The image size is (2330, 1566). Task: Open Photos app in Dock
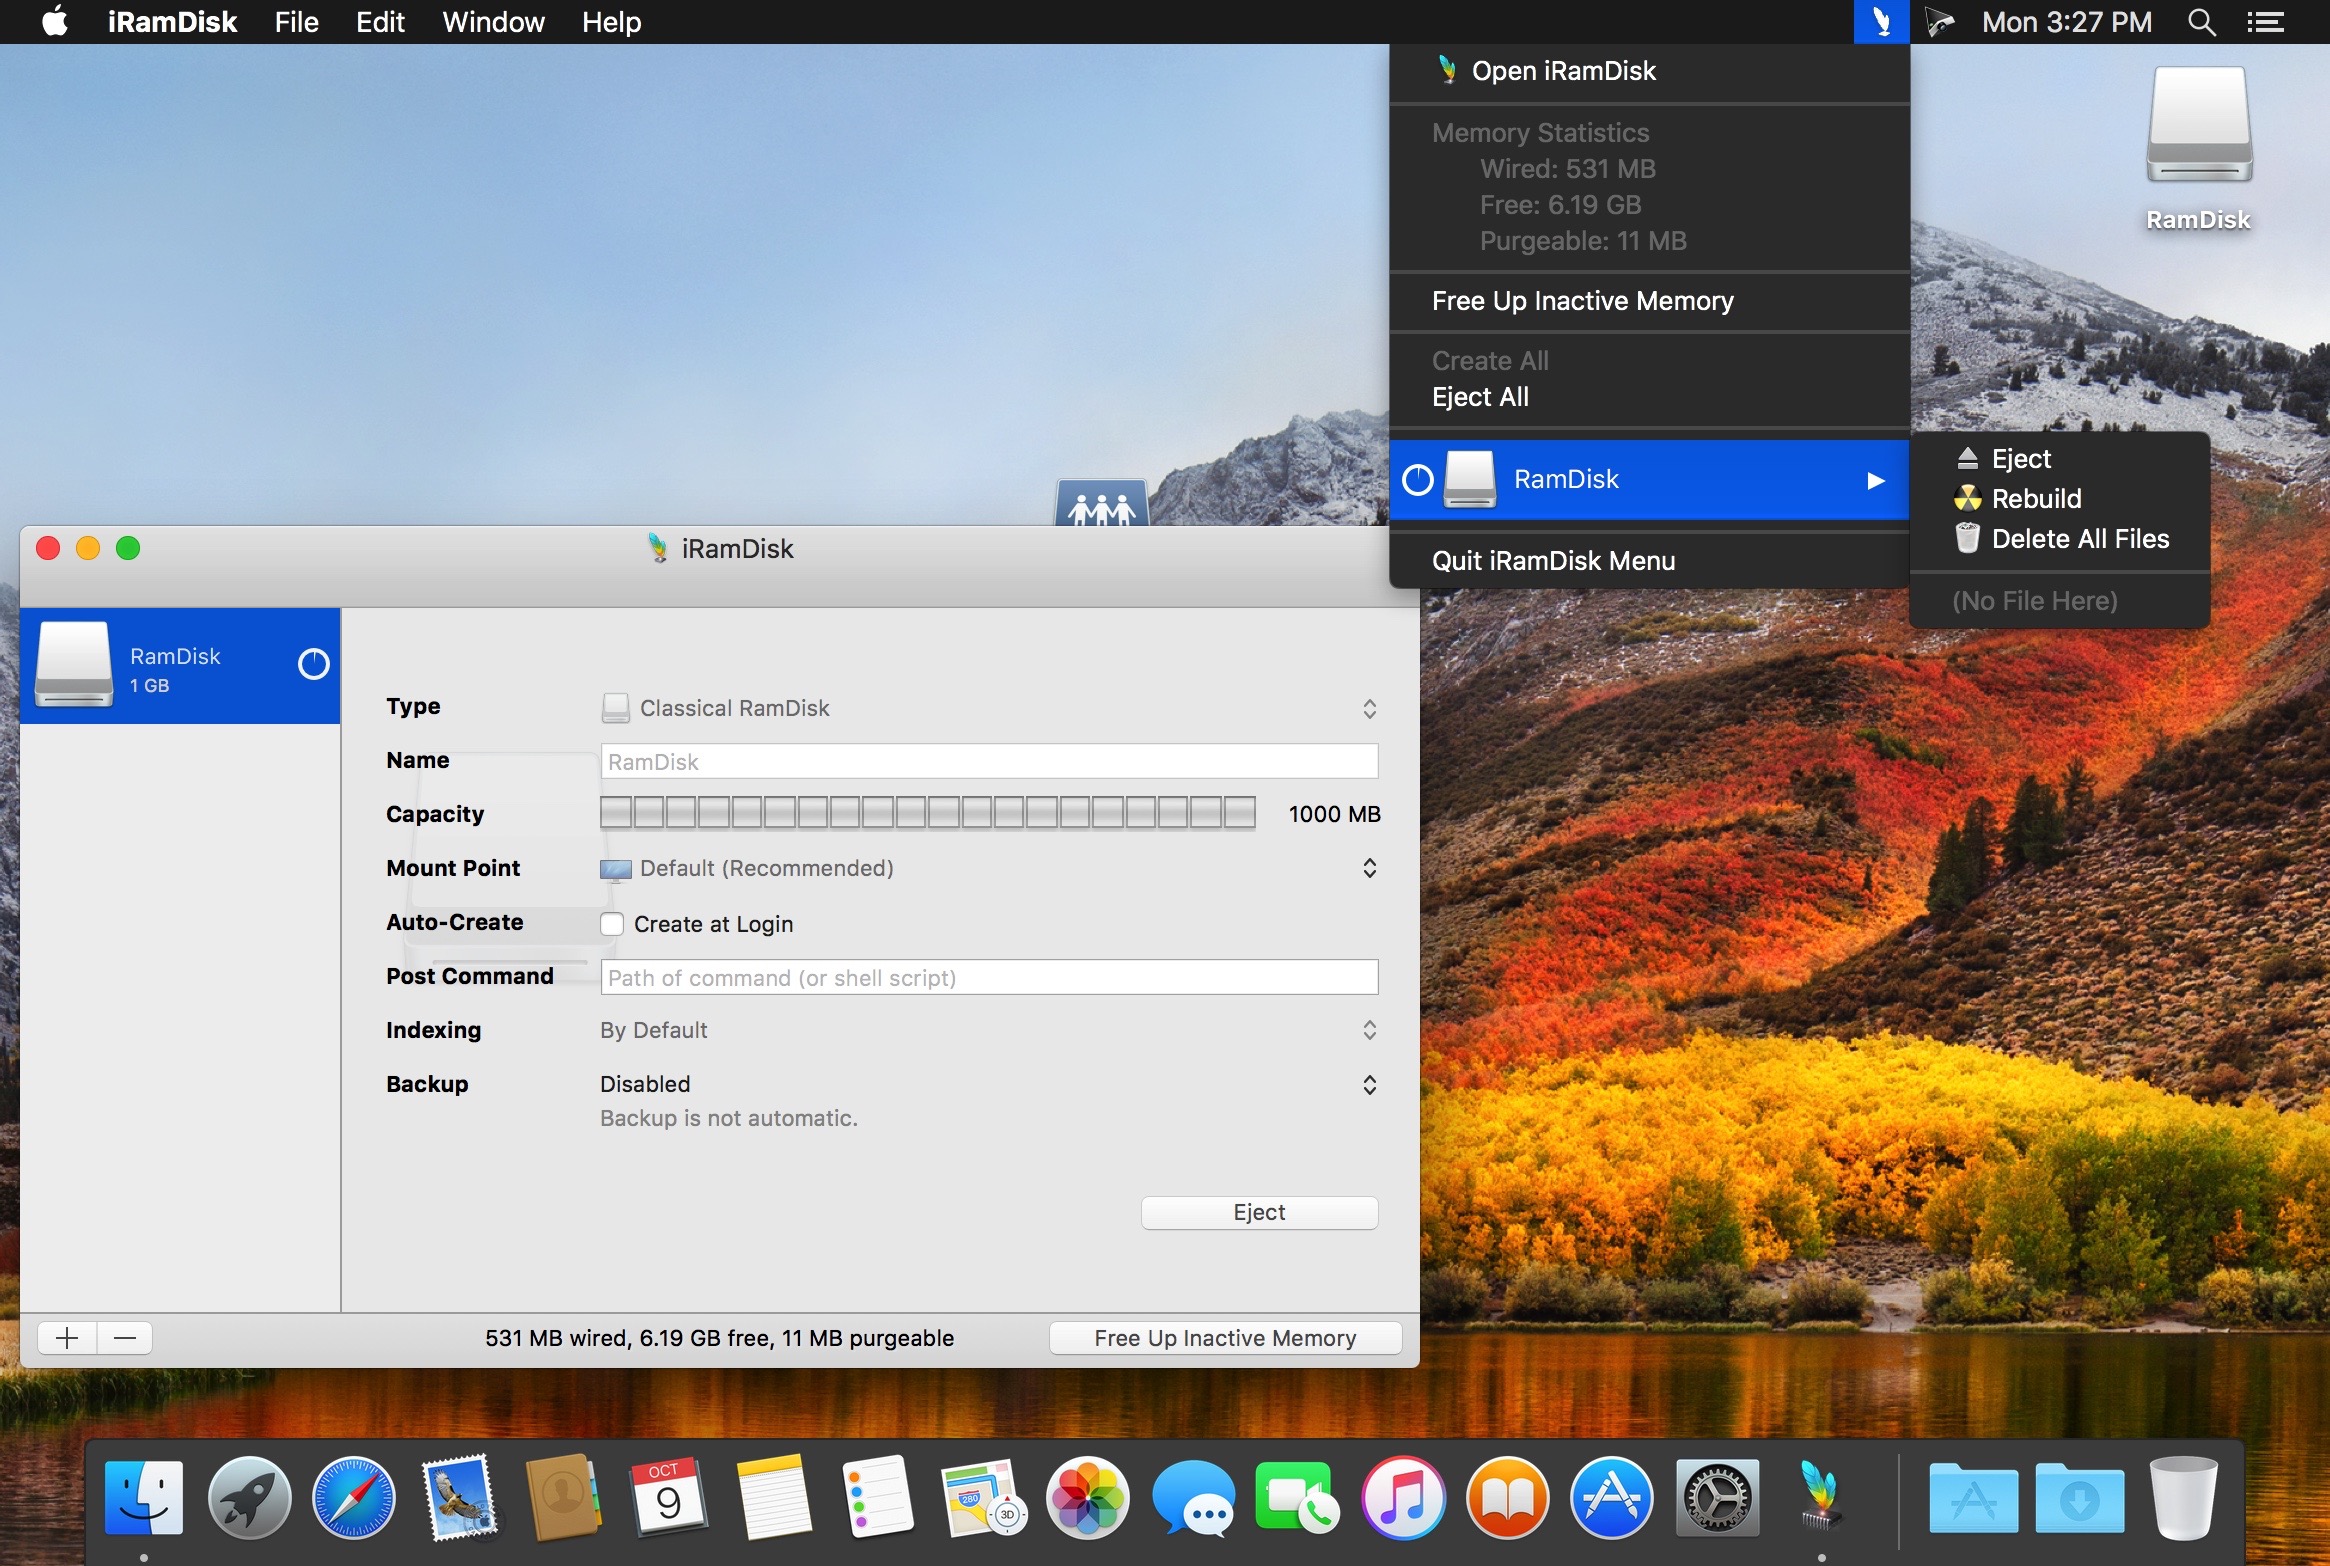[1088, 1497]
